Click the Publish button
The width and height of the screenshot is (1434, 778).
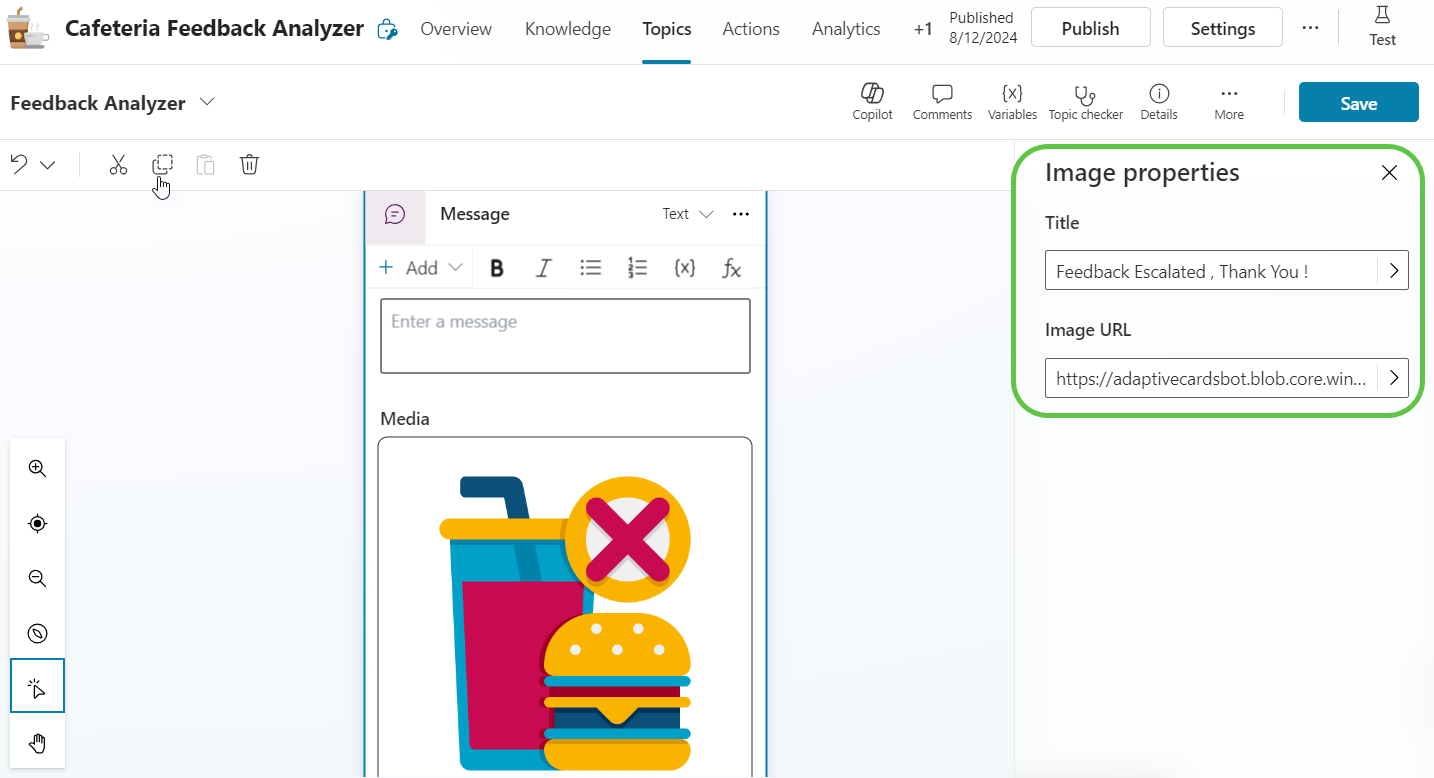[1090, 29]
